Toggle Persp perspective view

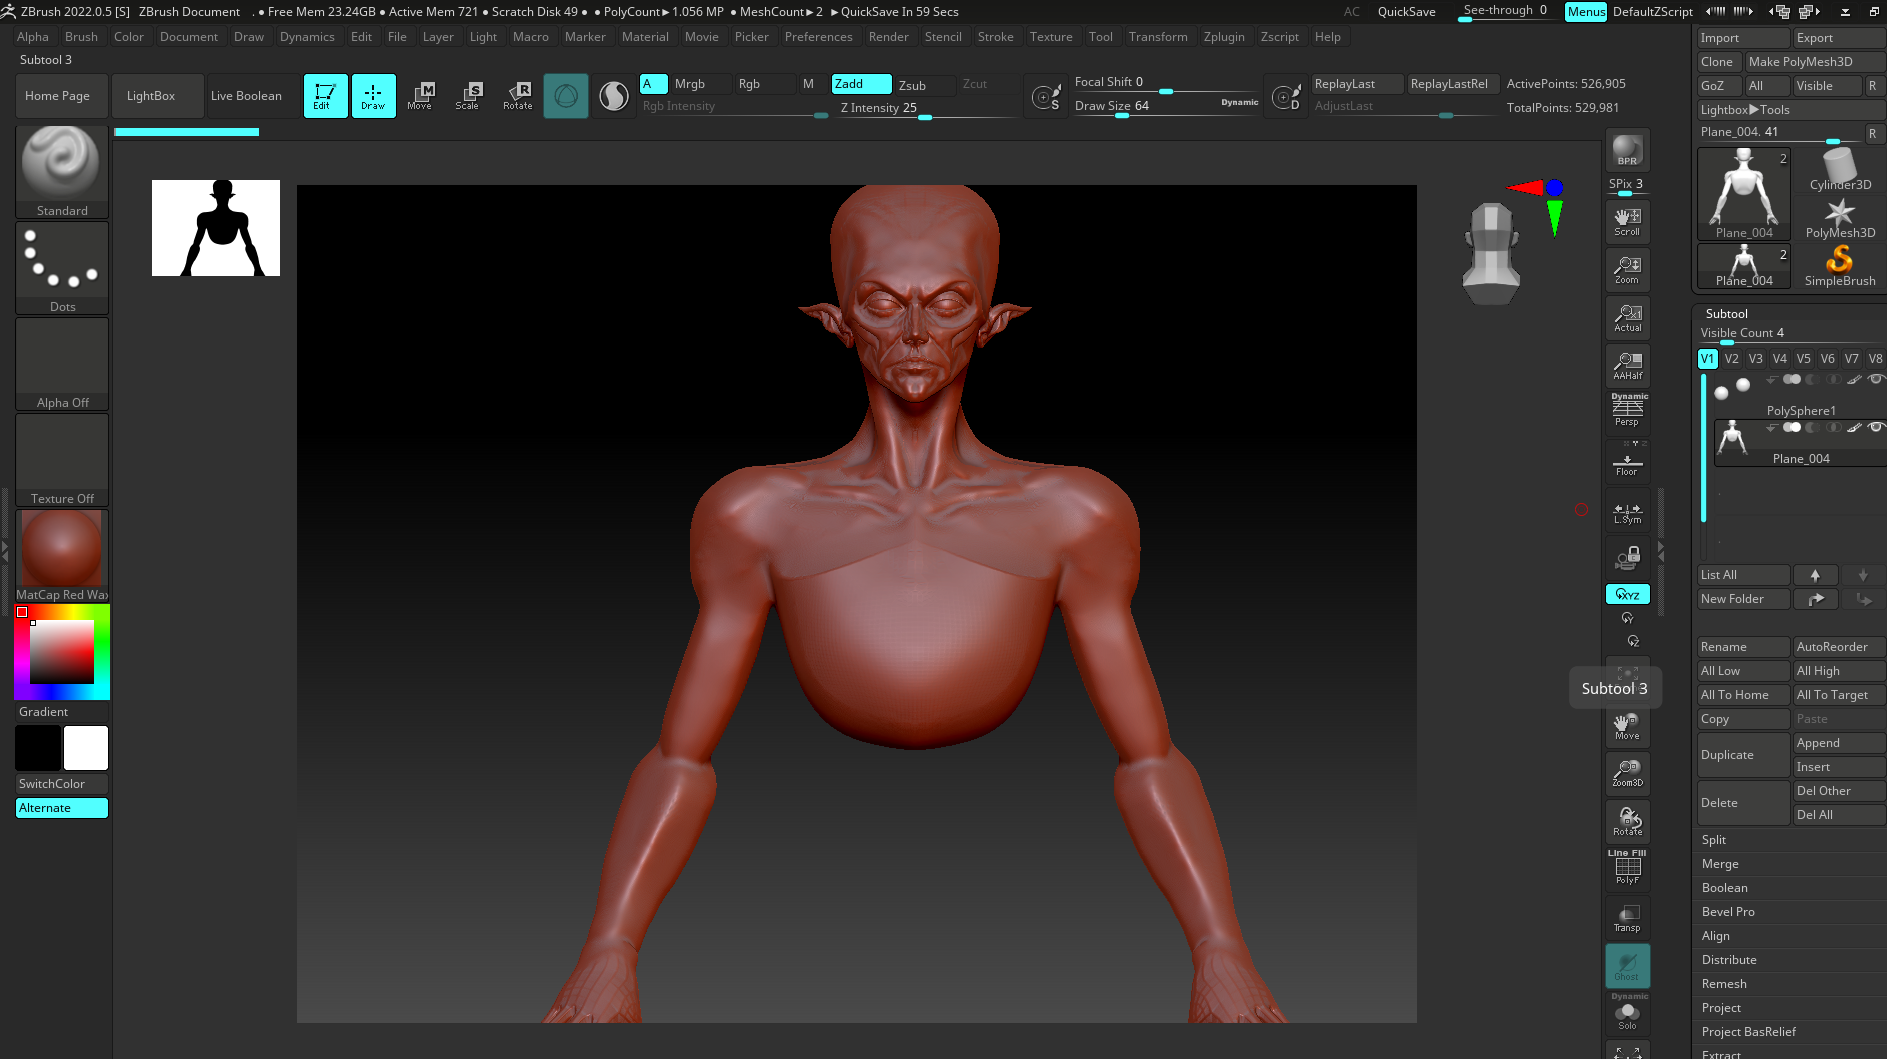point(1627,410)
